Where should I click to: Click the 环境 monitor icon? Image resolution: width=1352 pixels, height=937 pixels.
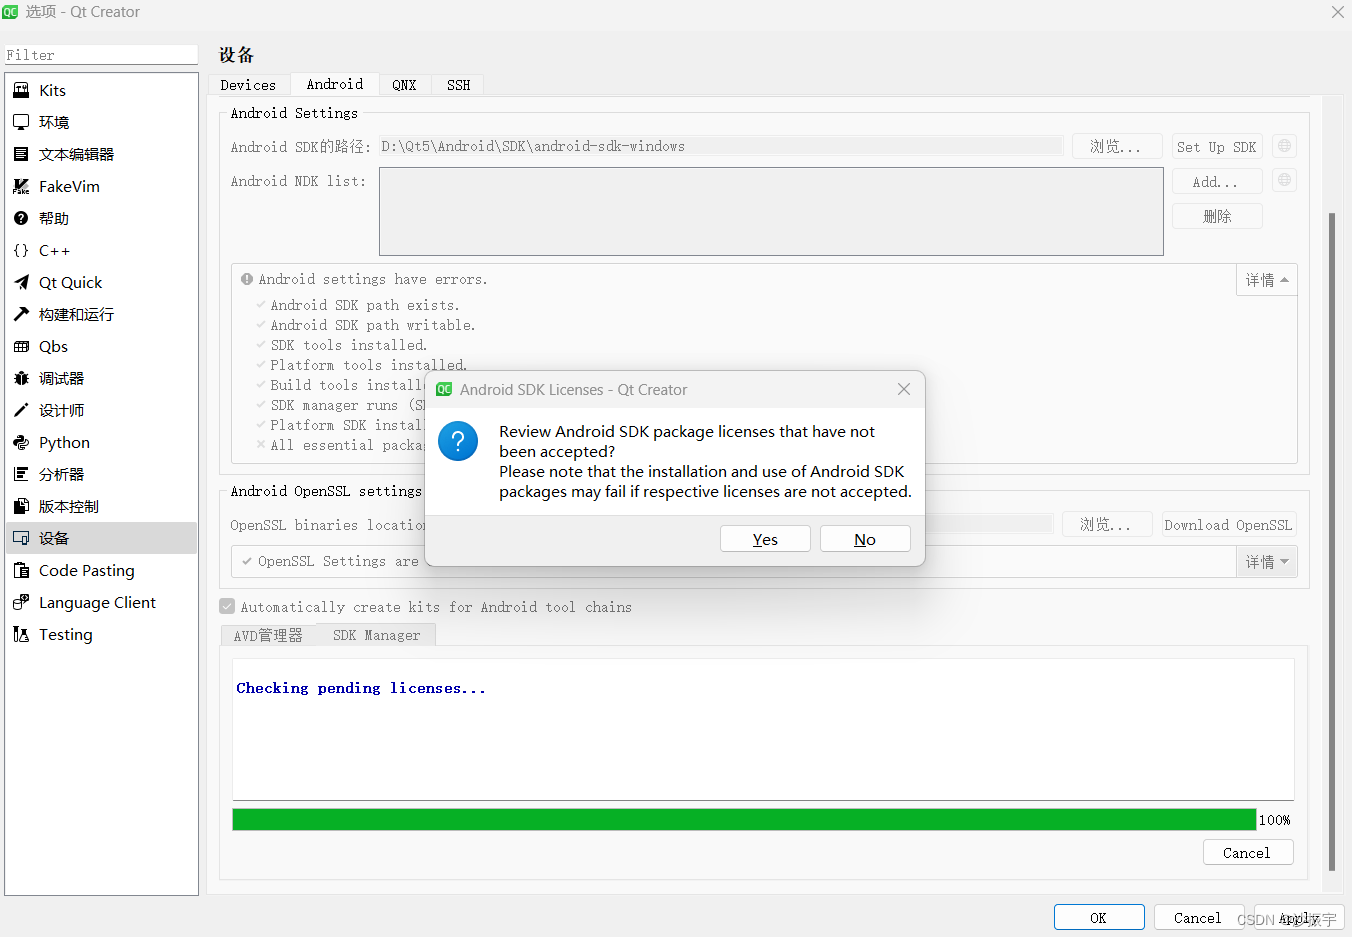(x=21, y=122)
